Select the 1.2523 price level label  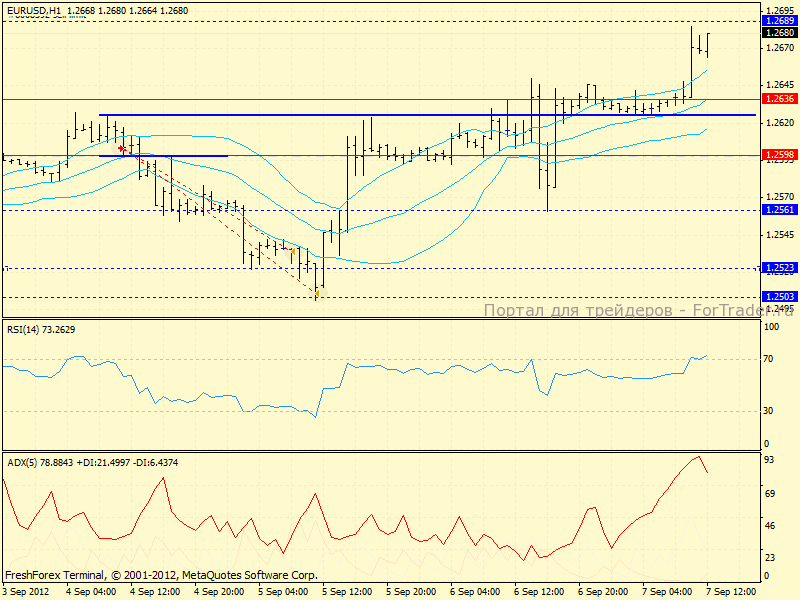(x=778, y=268)
